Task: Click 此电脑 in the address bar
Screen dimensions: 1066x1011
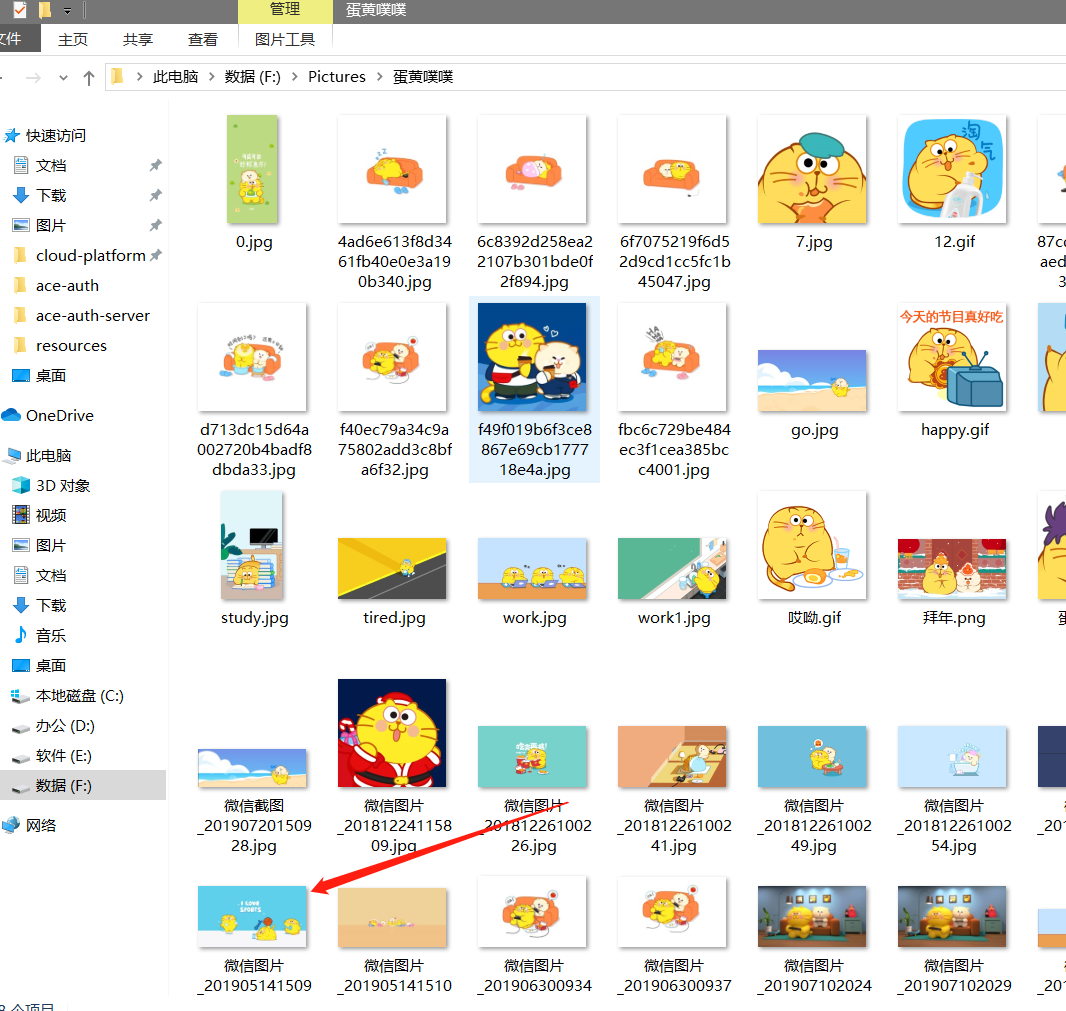Action: pos(175,77)
